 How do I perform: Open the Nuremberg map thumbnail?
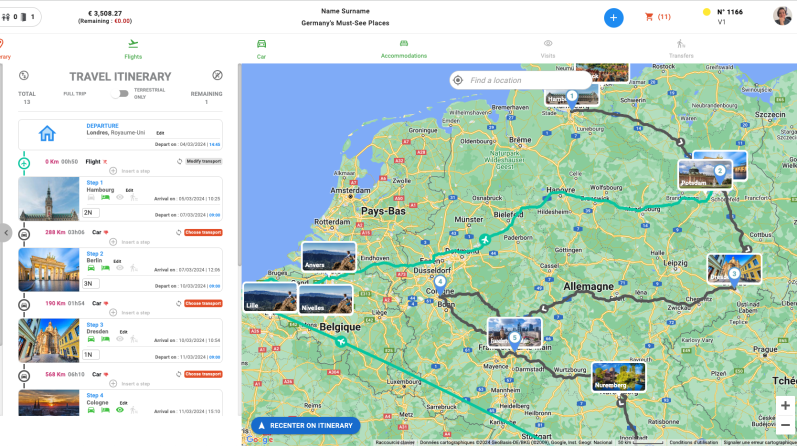pos(619,376)
